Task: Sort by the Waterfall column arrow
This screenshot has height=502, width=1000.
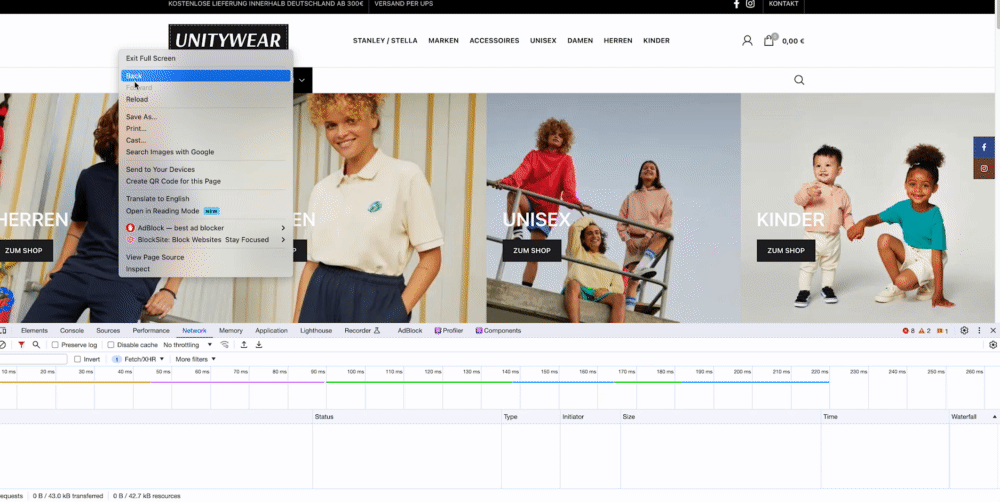Action: point(994,417)
